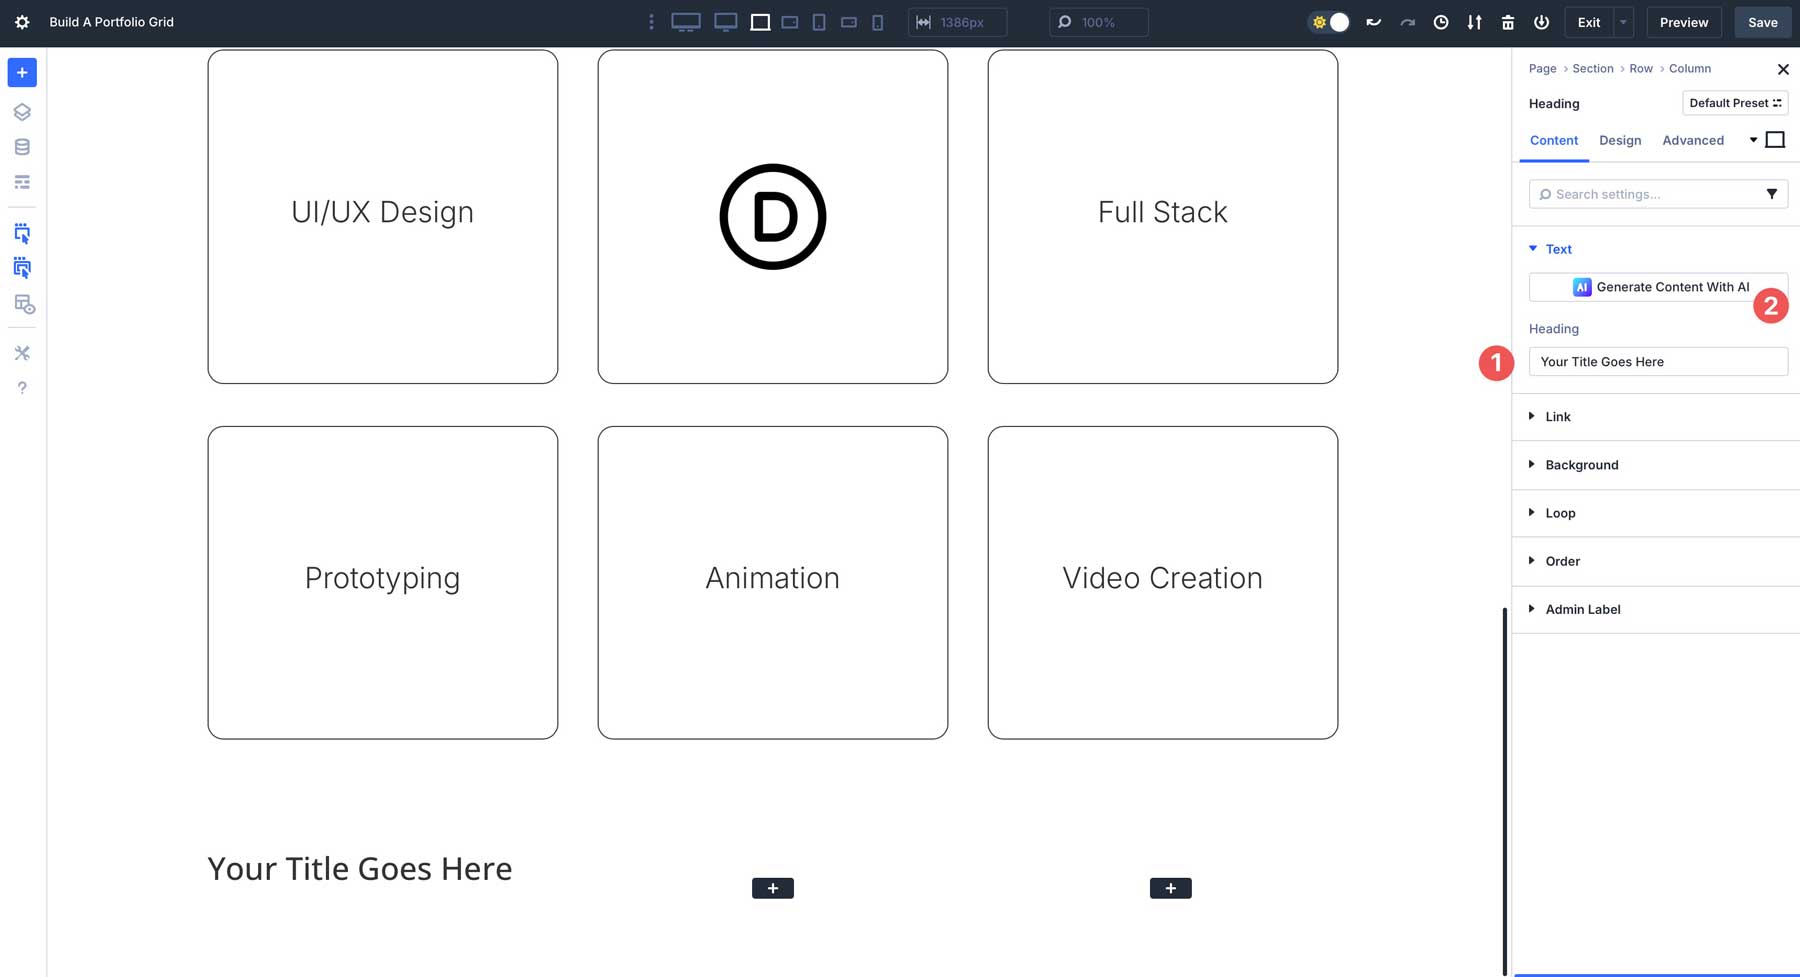Image resolution: width=1800 pixels, height=977 pixels.
Task: Click the trash icon to clear layout
Action: (x=1508, y=21)
